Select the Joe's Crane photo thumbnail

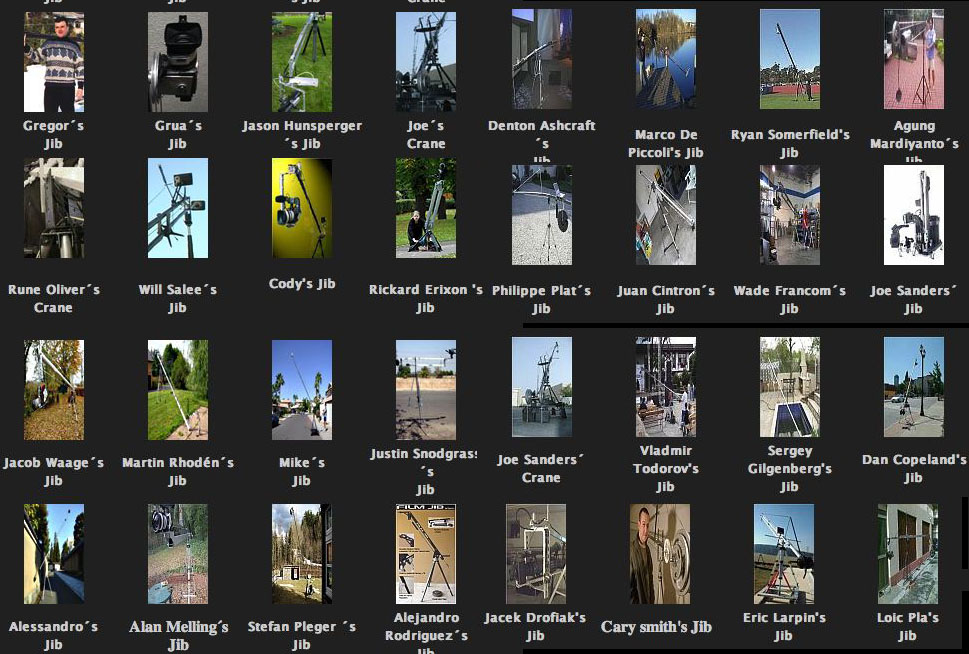tap(426, 62)
